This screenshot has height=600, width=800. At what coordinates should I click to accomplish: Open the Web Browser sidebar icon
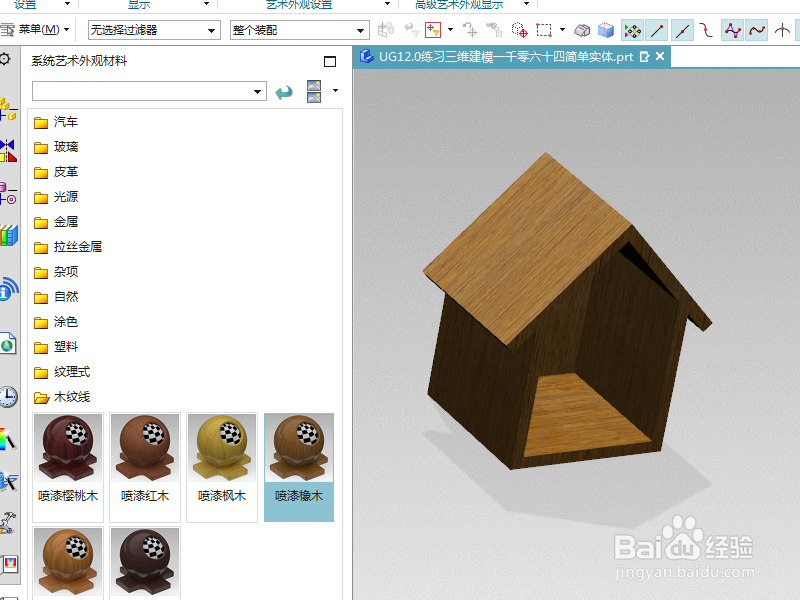click(8, 343)
